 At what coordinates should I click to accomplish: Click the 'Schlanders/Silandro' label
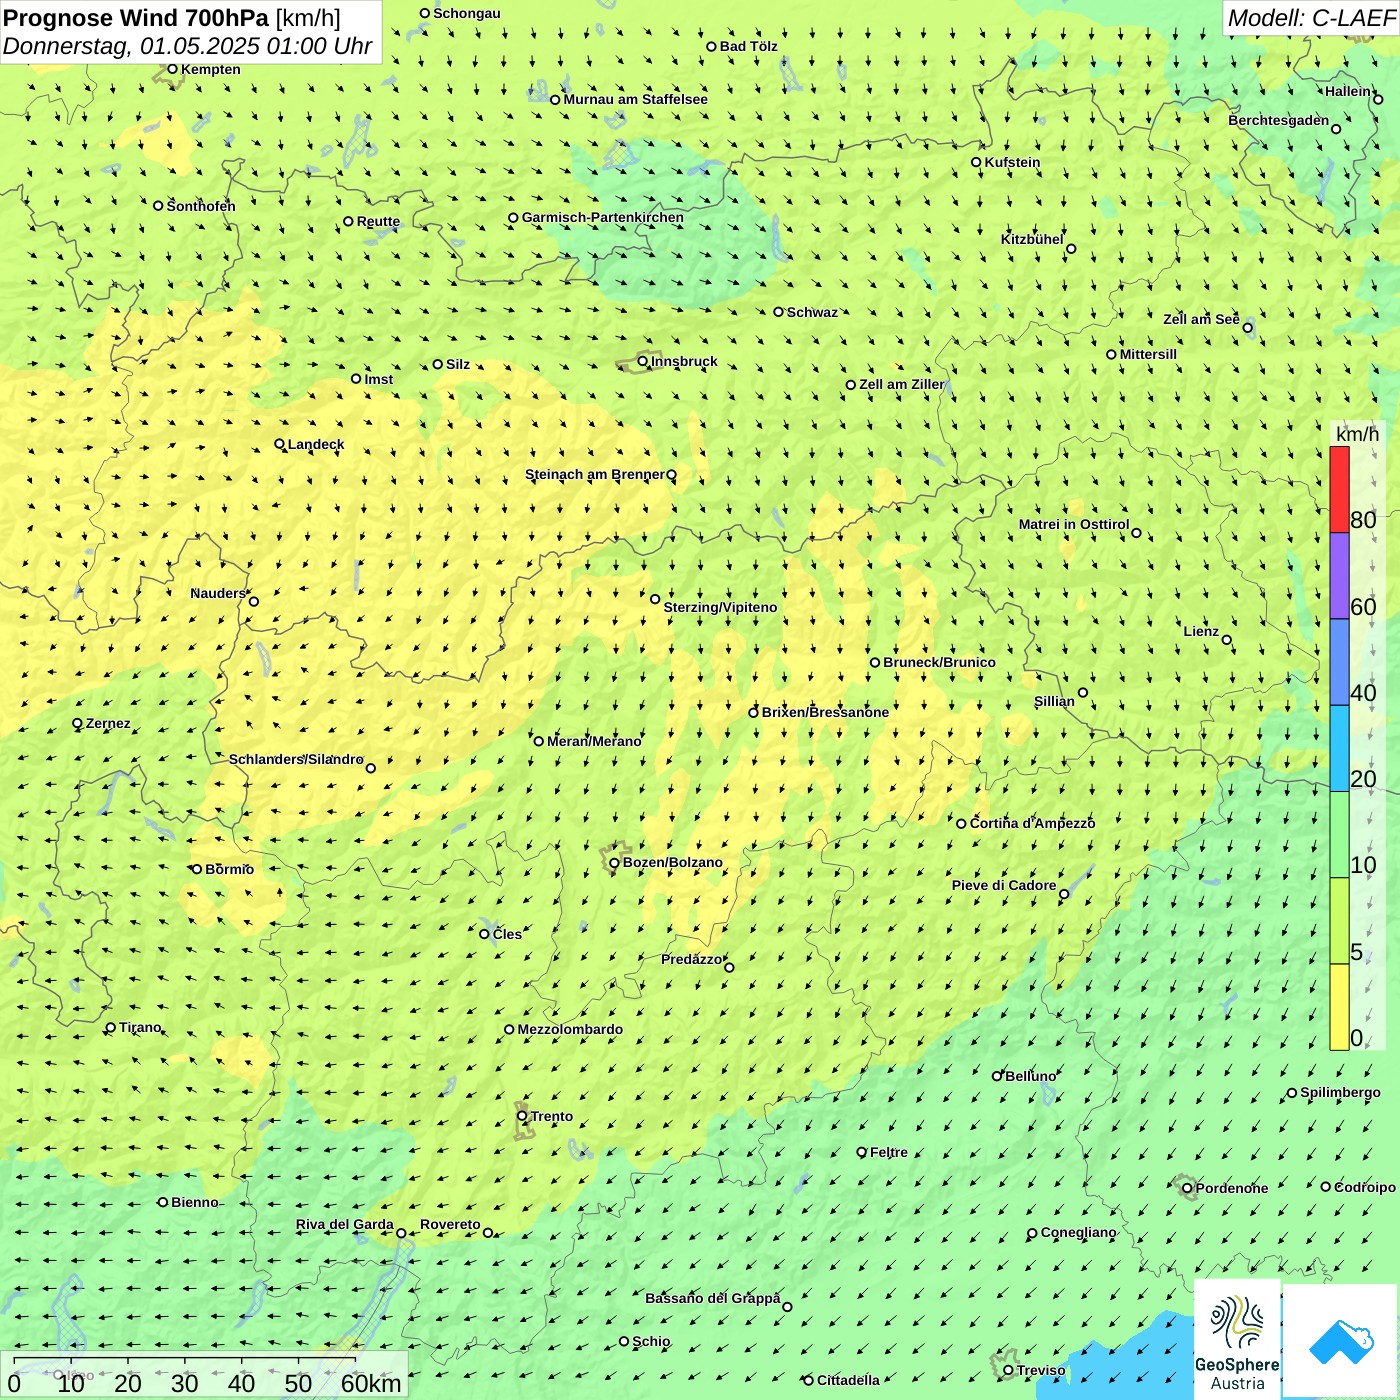pyautogui.click(x=296, y=759)
